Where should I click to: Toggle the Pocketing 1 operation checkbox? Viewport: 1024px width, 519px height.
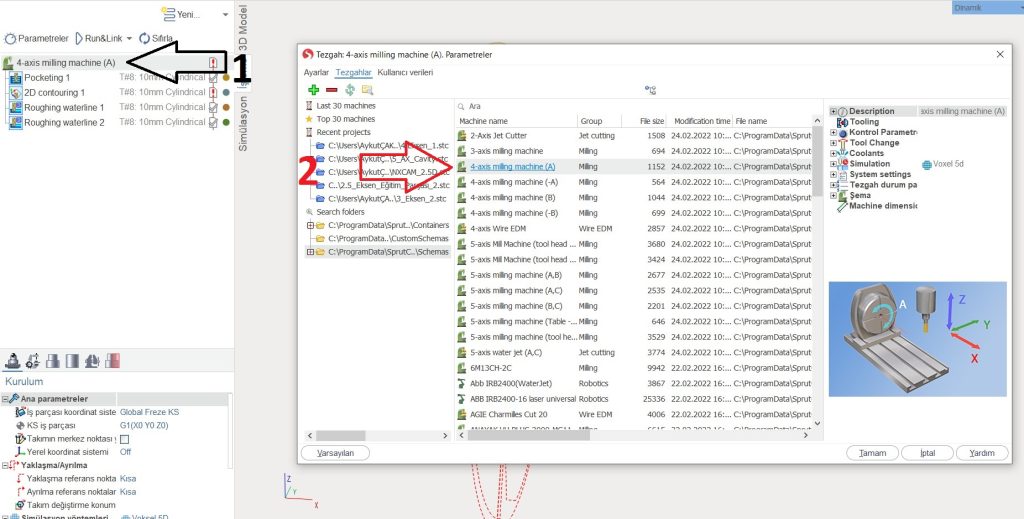tap(213, 78)
